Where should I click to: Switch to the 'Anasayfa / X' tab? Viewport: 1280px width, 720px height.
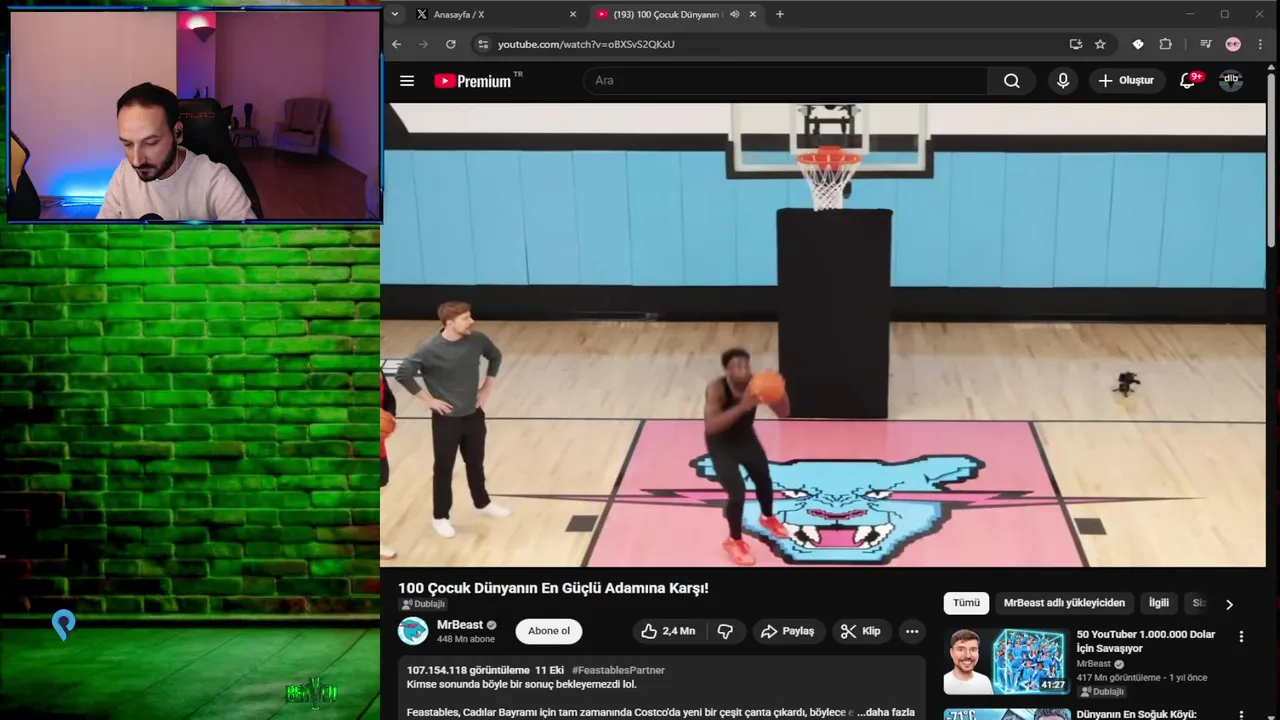(x=495, y=14)
